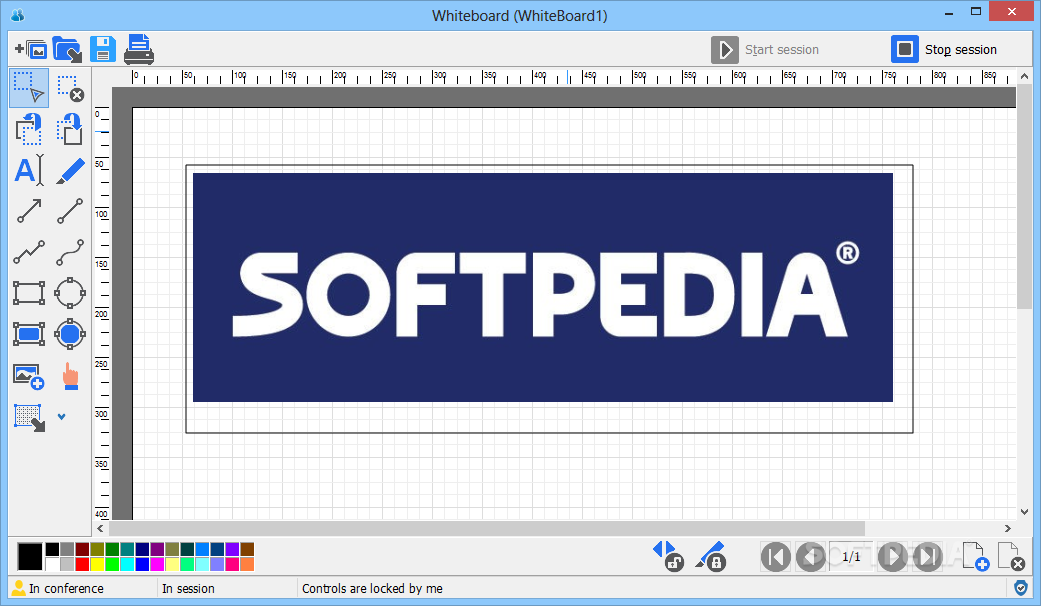Select the hand pointer tool
This screenshot has width=1041, height=606.
(x=70, y=376)
